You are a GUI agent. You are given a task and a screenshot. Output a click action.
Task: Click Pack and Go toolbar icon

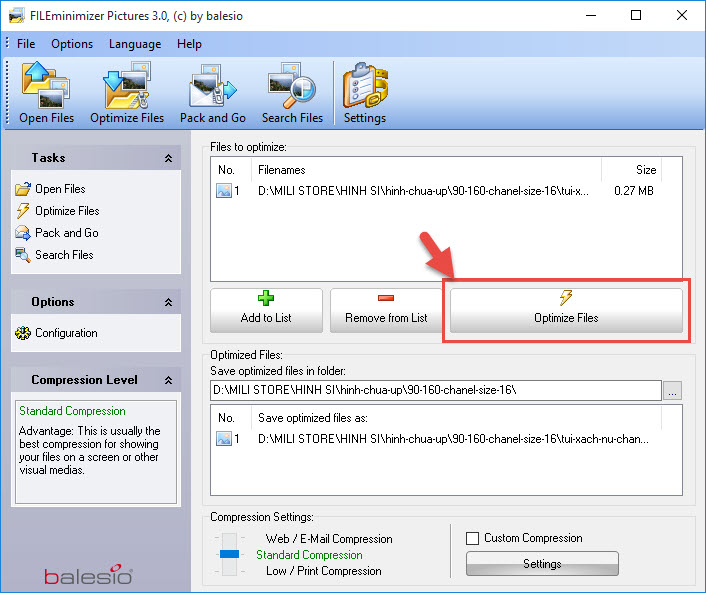213,93
